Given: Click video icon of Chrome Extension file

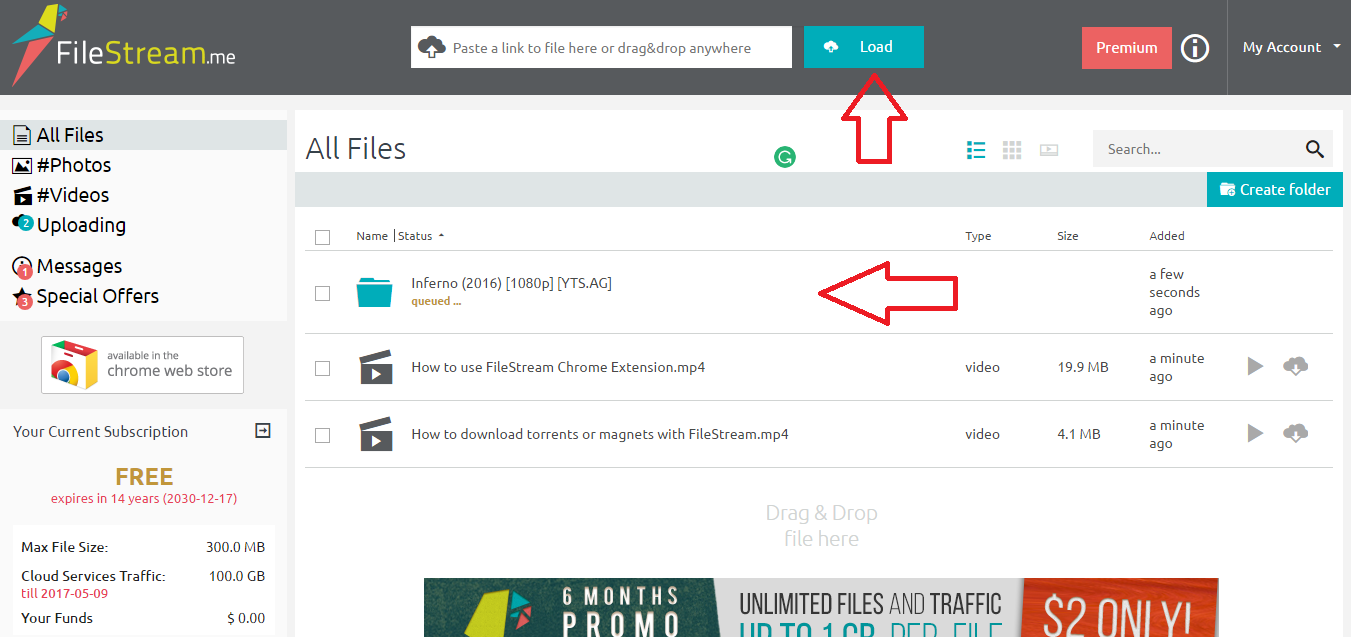Looking at the screenshot, I should [375, 367].
